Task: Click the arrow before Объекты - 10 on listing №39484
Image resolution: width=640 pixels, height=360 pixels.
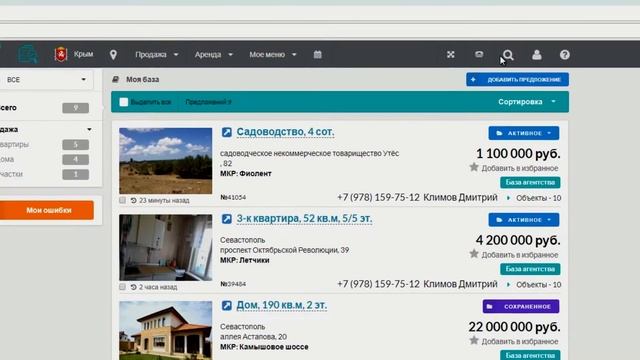Action: coord(508,284)
